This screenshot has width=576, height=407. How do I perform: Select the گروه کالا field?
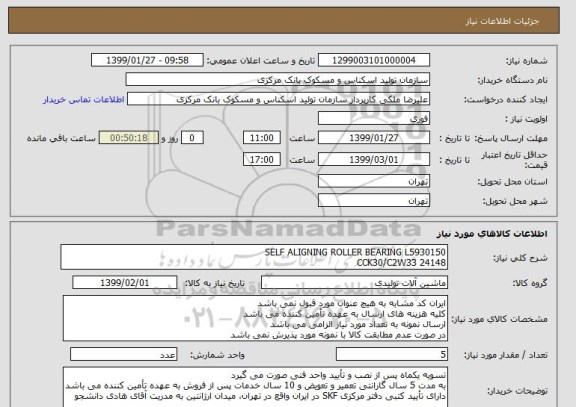354,283
